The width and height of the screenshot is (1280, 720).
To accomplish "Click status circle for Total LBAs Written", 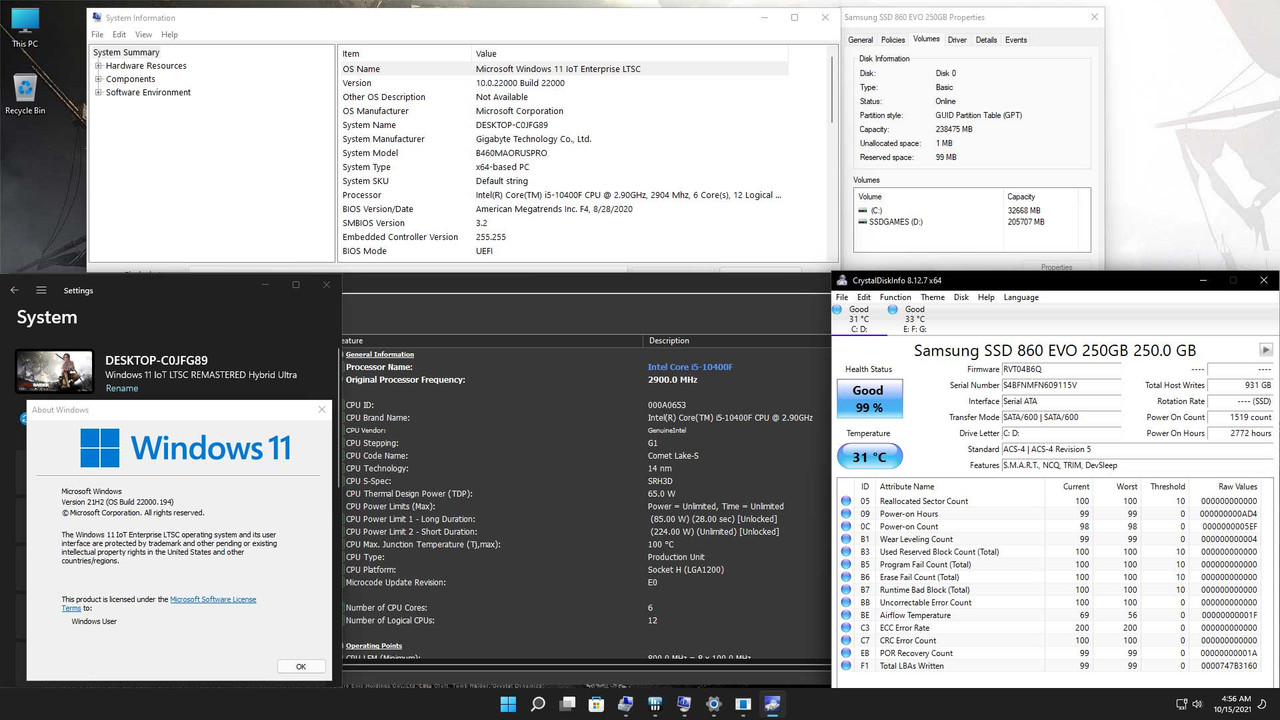I will (846, 665).
